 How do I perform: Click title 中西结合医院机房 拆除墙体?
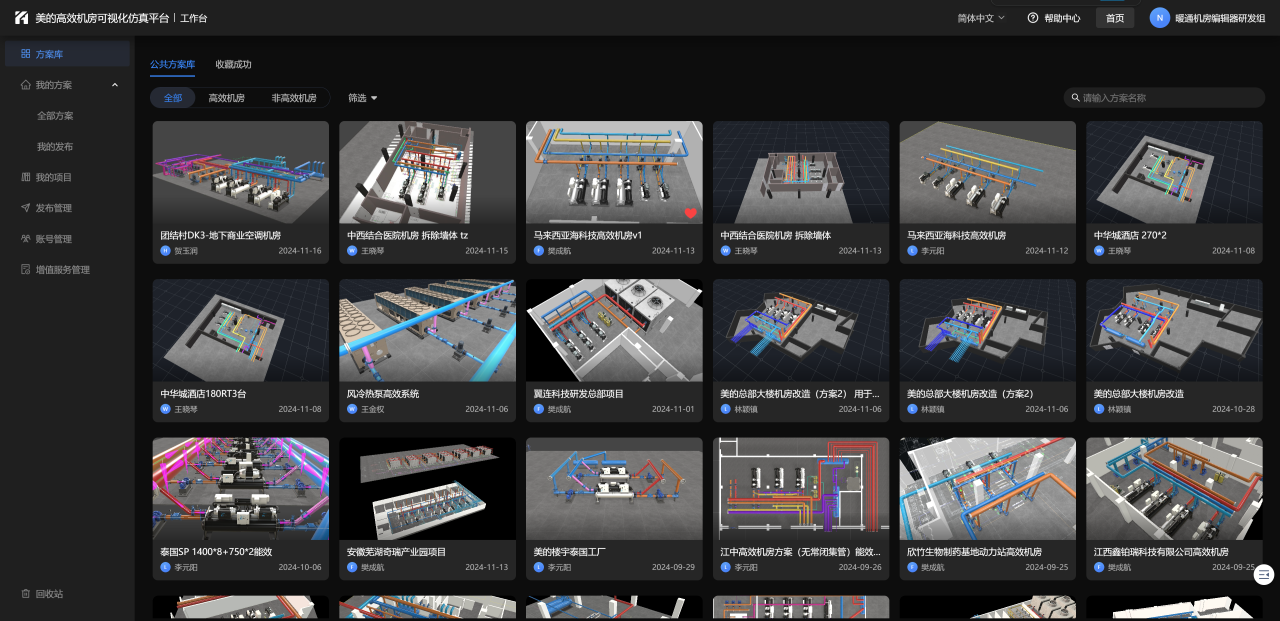(x=776, y=236)
